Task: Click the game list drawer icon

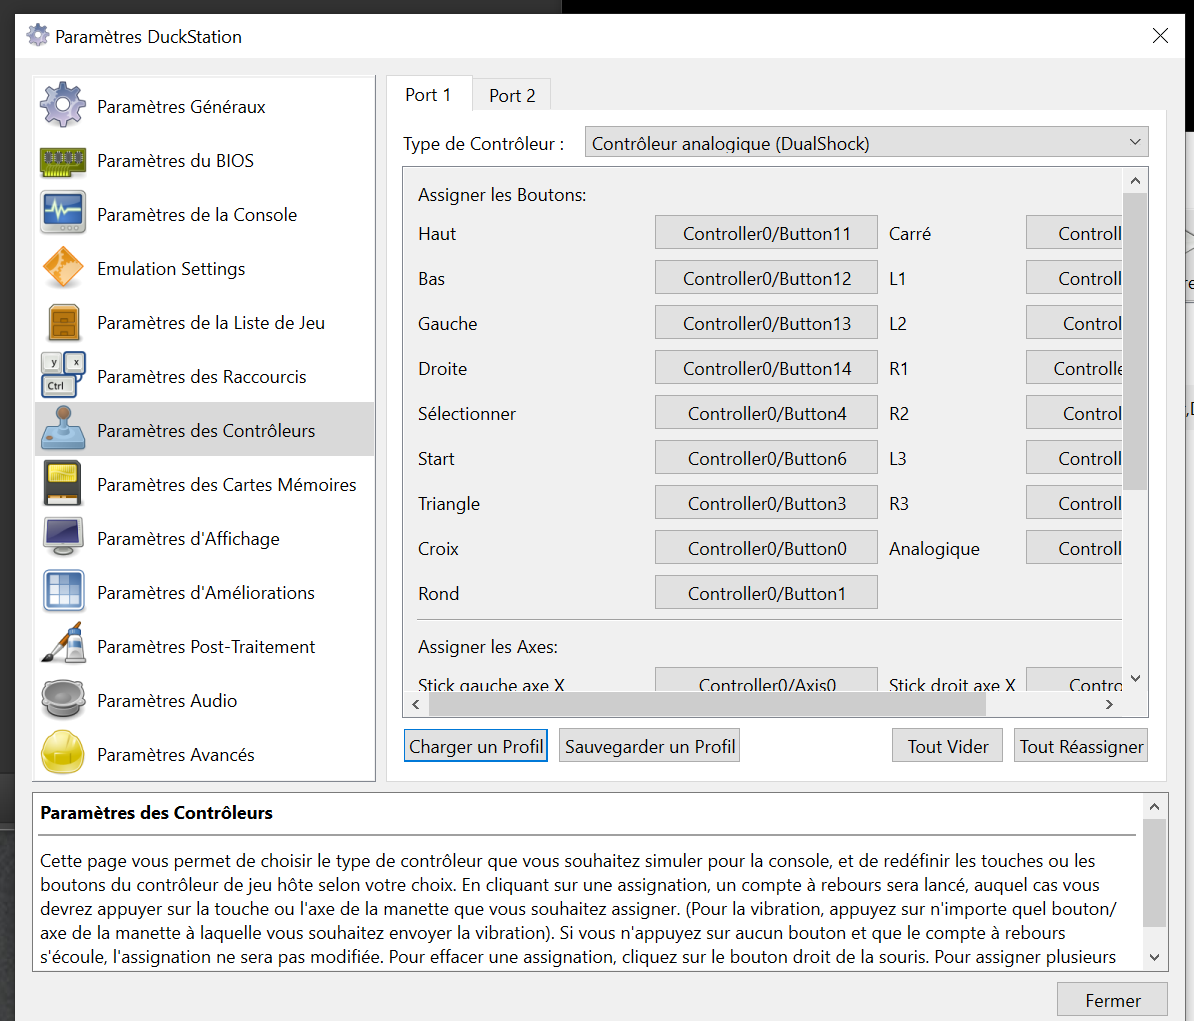Action: point(63,322)
